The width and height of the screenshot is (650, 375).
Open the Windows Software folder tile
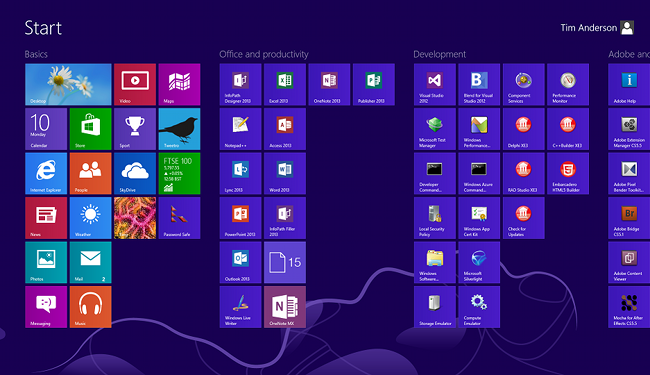coord(434,262)
